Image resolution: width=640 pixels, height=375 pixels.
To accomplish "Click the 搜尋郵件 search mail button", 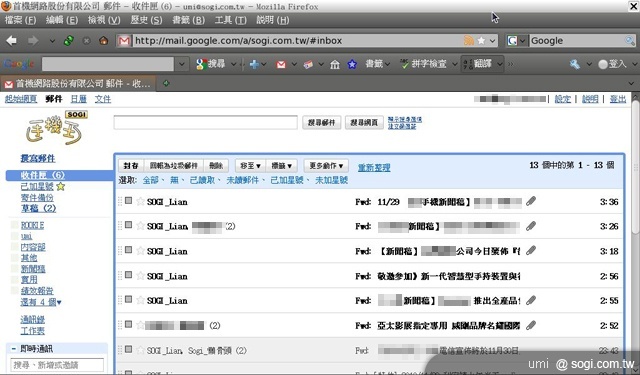I will [x=321, y=122].
